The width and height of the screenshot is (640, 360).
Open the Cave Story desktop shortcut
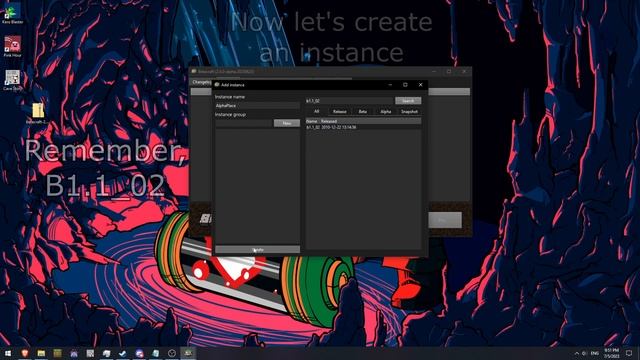12,80
